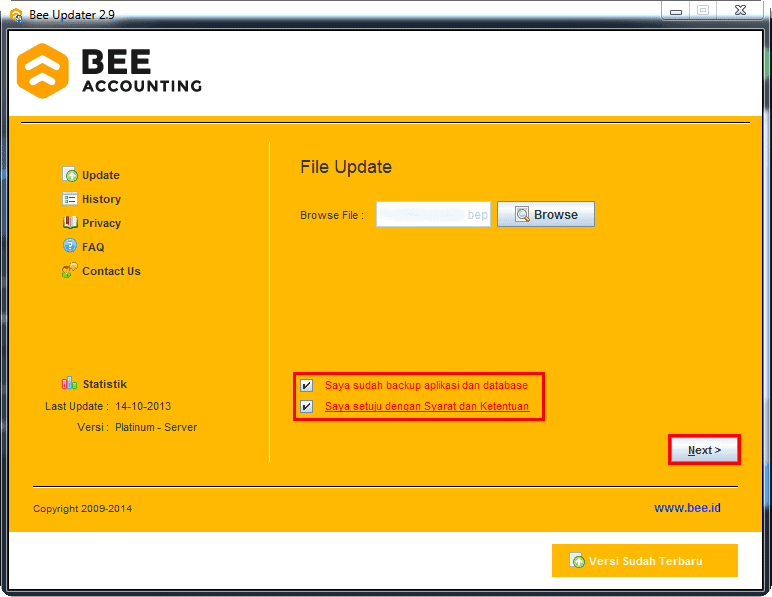Click the Saya sudah backup aplikasi label
772x597 pixels.
(x=426, y=385)
